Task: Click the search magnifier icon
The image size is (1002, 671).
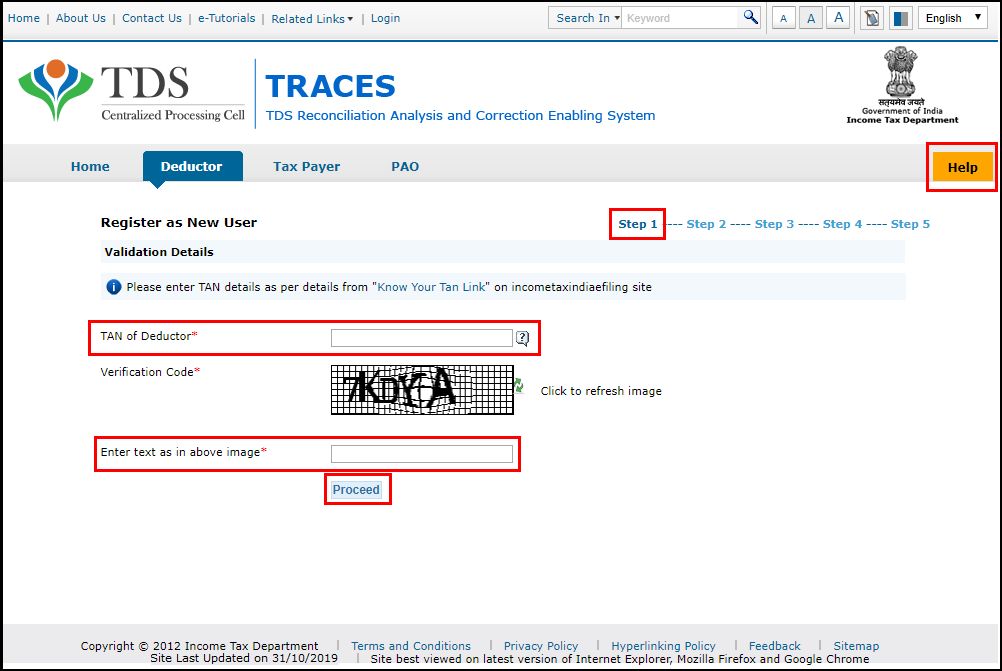Action: click(x=751, y=17)
